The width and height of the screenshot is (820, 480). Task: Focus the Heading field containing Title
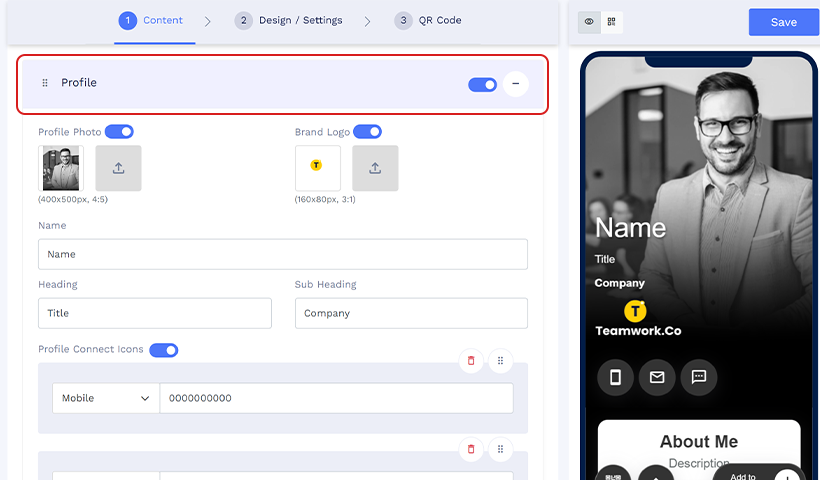tap(155, 313)
